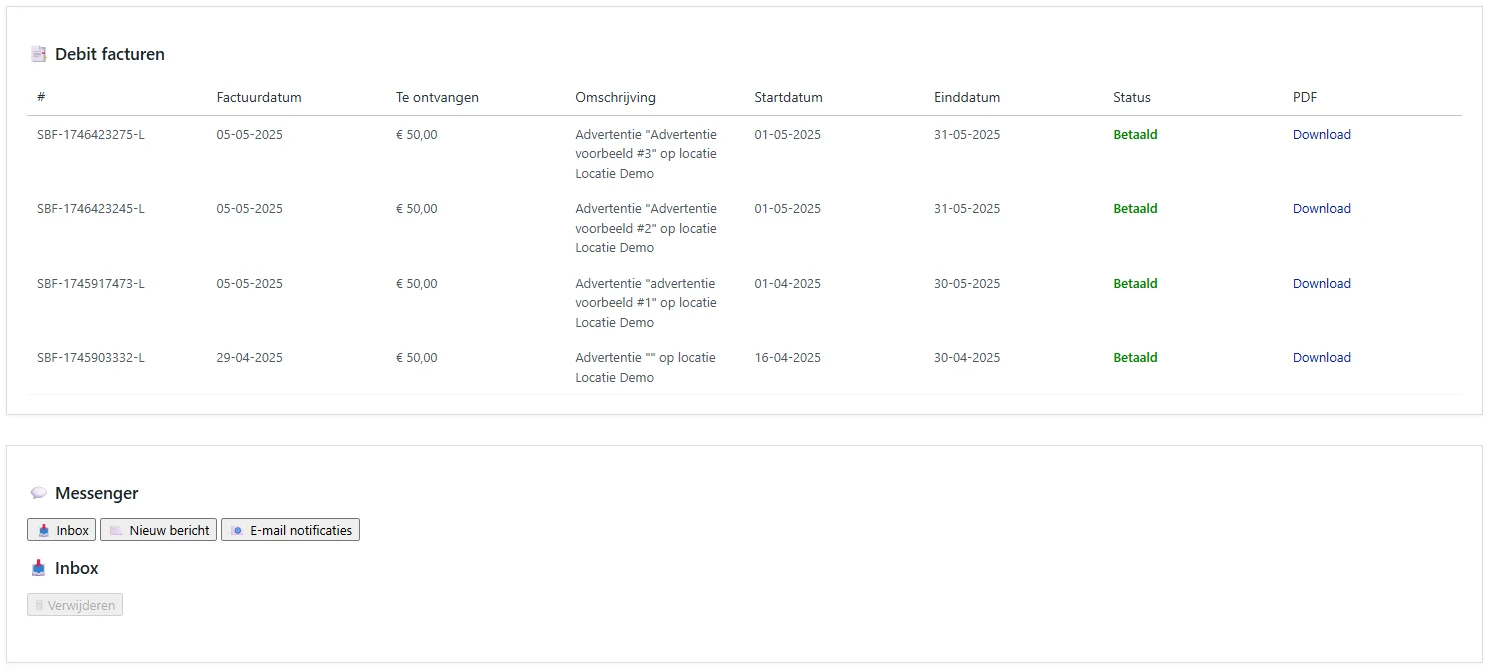The width and height of the screenshot is (1490, 672).
Task: Click the Status column header
Action: click(1131, 98)
